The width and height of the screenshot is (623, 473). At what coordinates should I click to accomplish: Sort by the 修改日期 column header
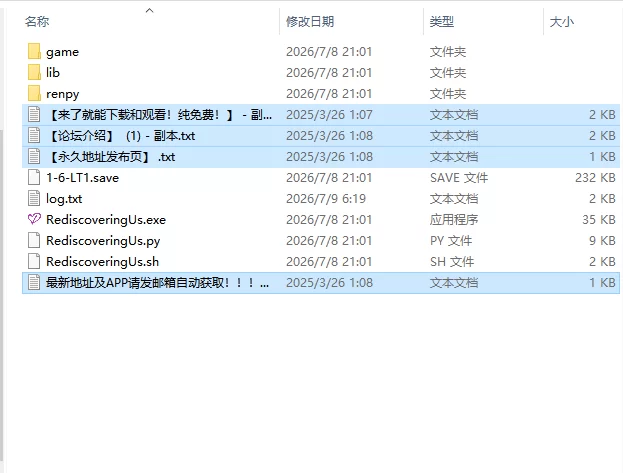310,21
